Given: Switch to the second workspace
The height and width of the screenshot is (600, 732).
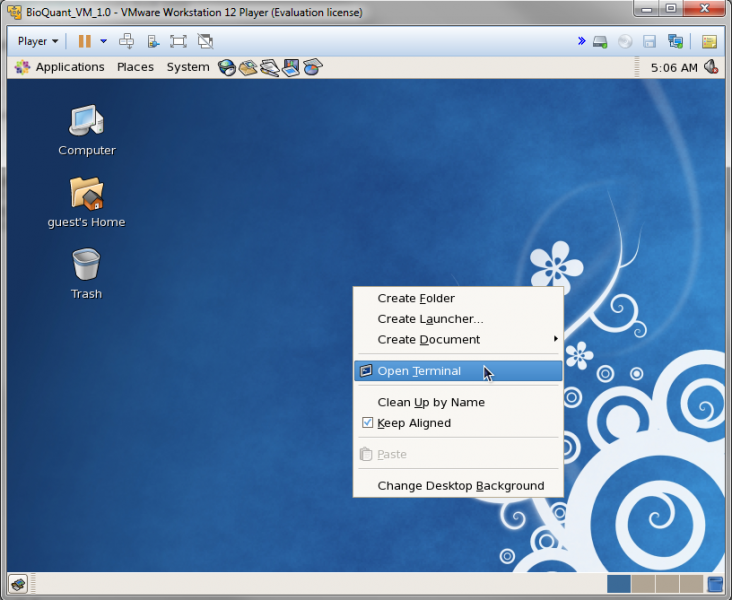Looking at the screenshot, I should pyautogui.click(x=643, y=584).
